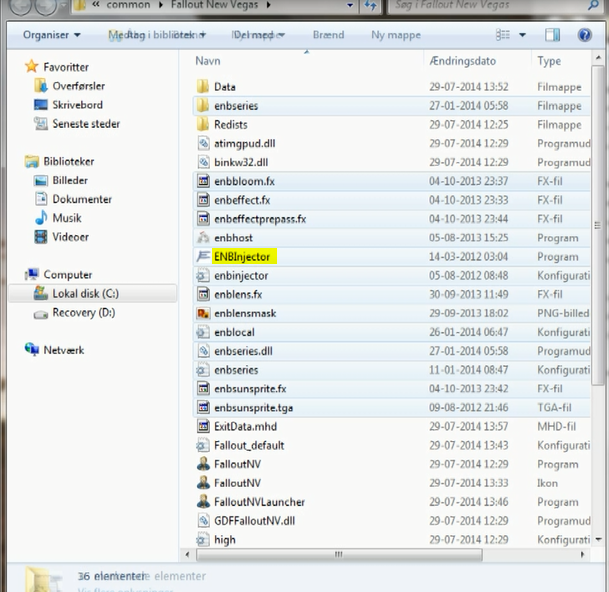Select enblens.fx file name
This screenshot has height=592, width=609.
click(238, 294)
